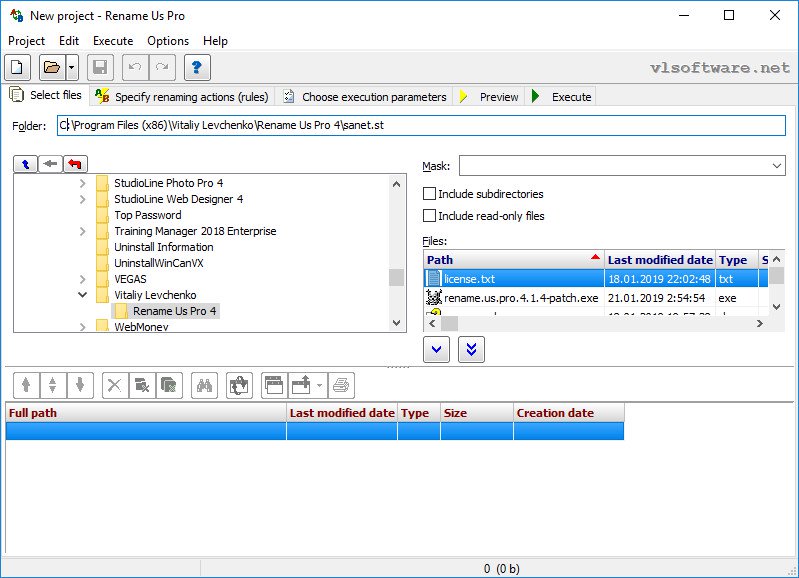Sort bottom list by Size header
The width and height of the screenshot is (799, 578).
tap(476, 413)
